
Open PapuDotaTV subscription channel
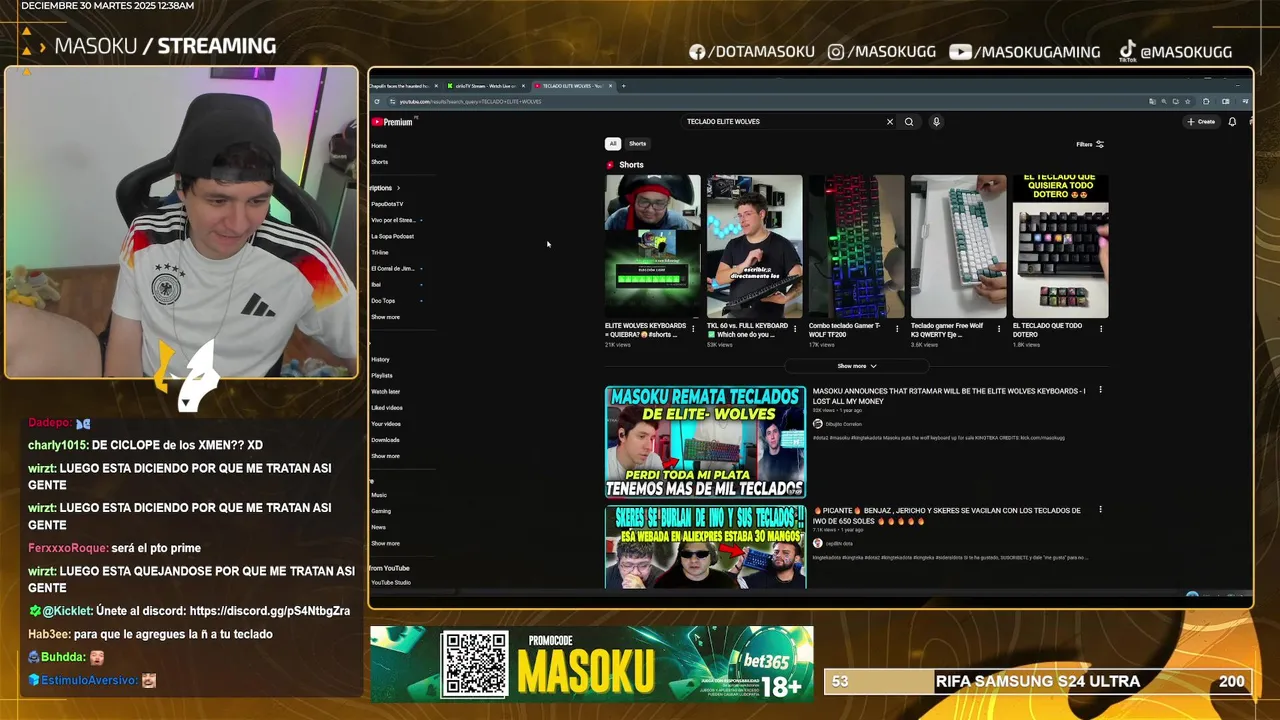point(387,204)
